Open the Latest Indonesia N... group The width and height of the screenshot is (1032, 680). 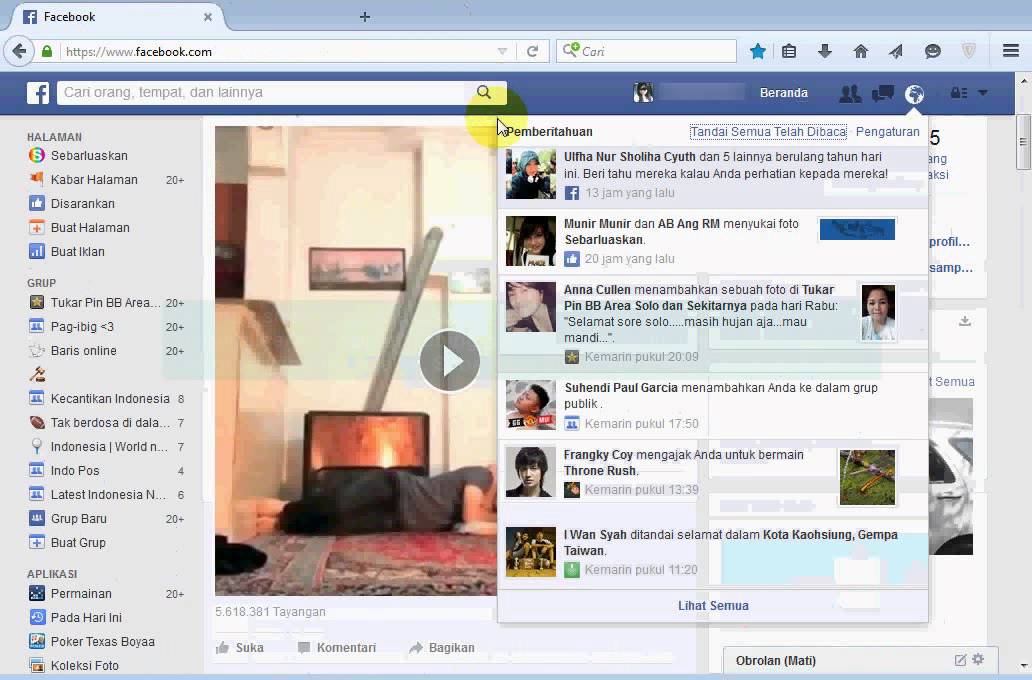point(108,495)
